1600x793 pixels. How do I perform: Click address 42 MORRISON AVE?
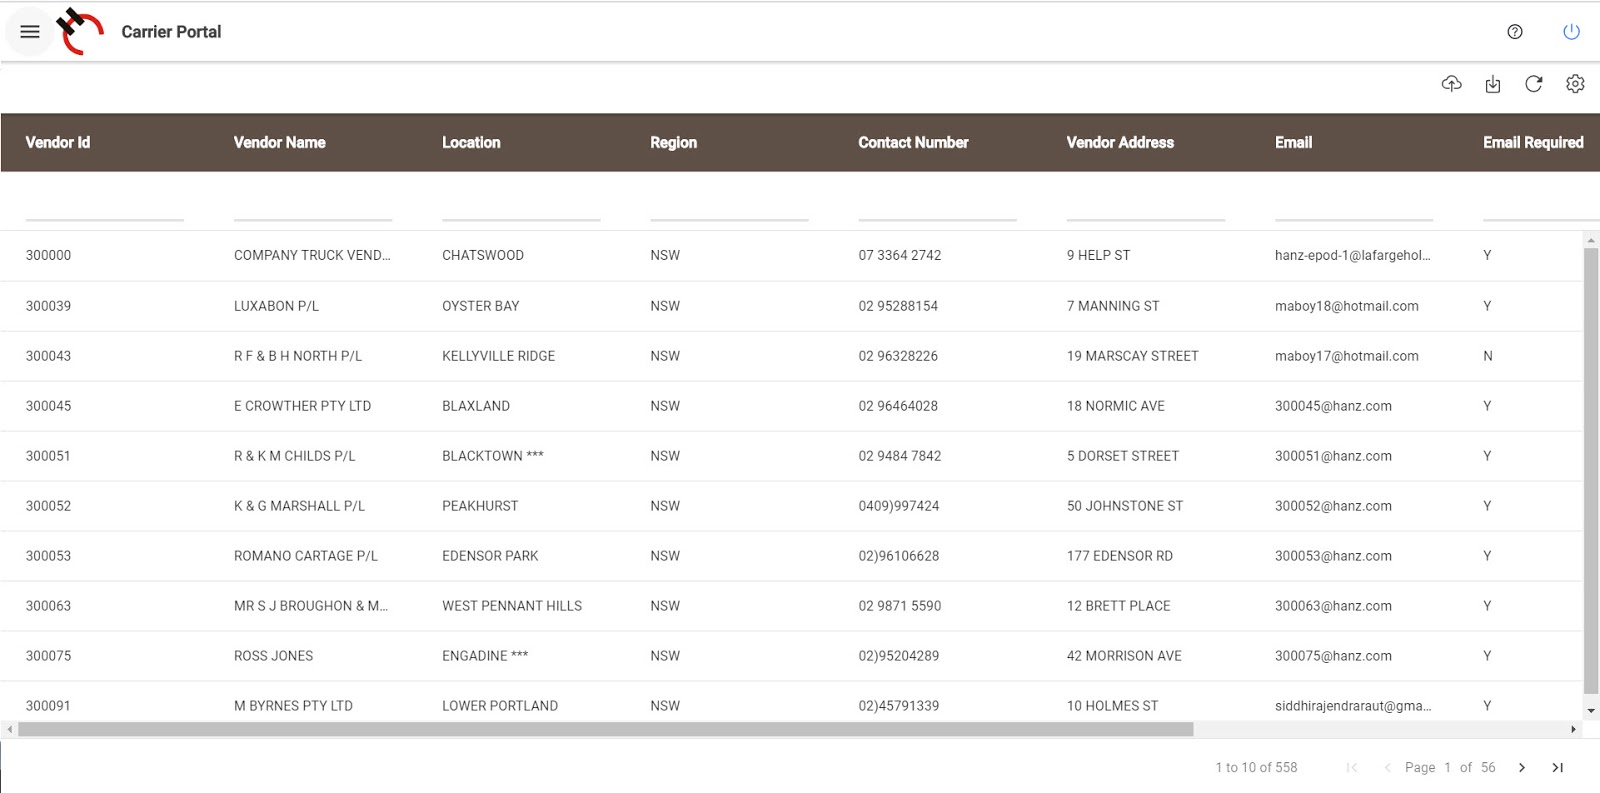point(1124,656)
